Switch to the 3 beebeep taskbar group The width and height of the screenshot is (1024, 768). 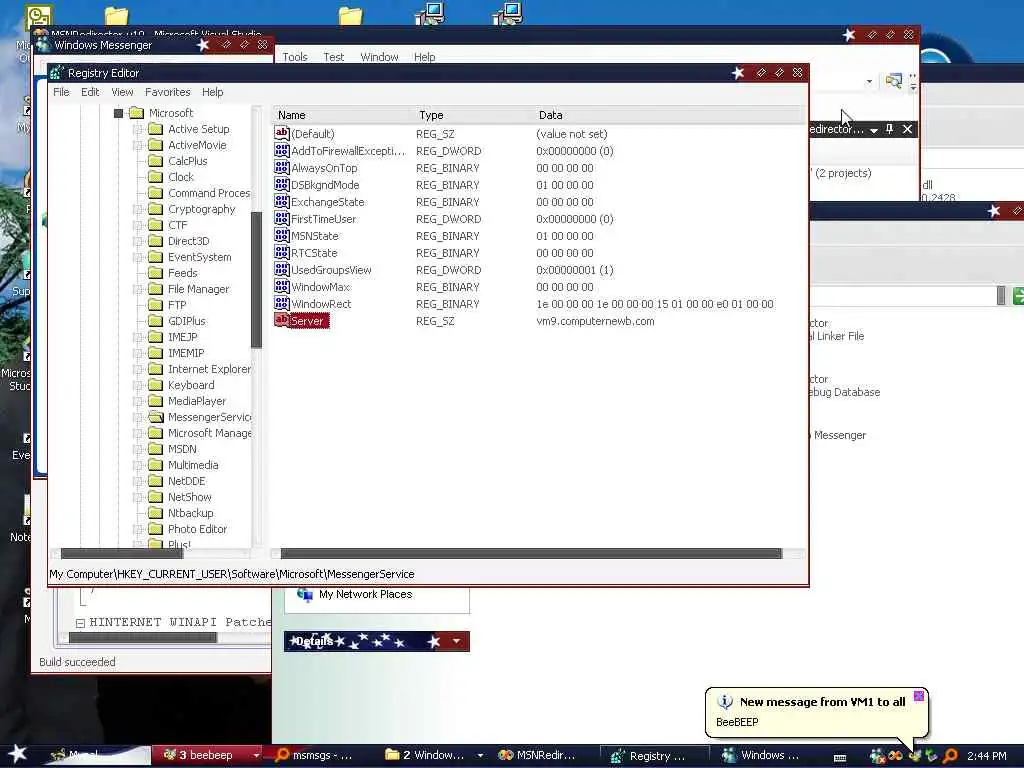point(206,755)
